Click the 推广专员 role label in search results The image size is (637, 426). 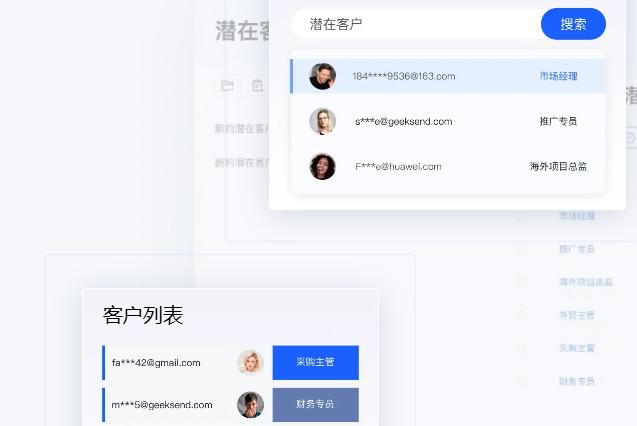point(559,121)
